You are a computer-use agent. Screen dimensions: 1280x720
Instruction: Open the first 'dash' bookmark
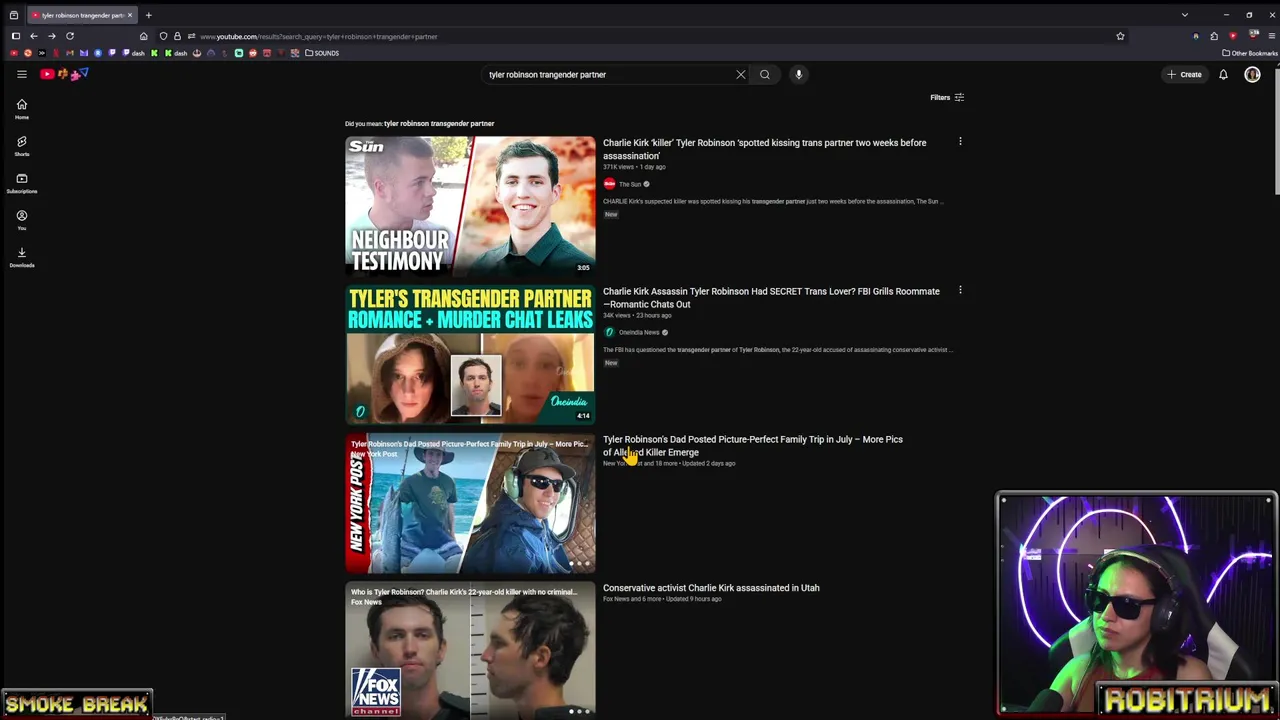point(134,53)
